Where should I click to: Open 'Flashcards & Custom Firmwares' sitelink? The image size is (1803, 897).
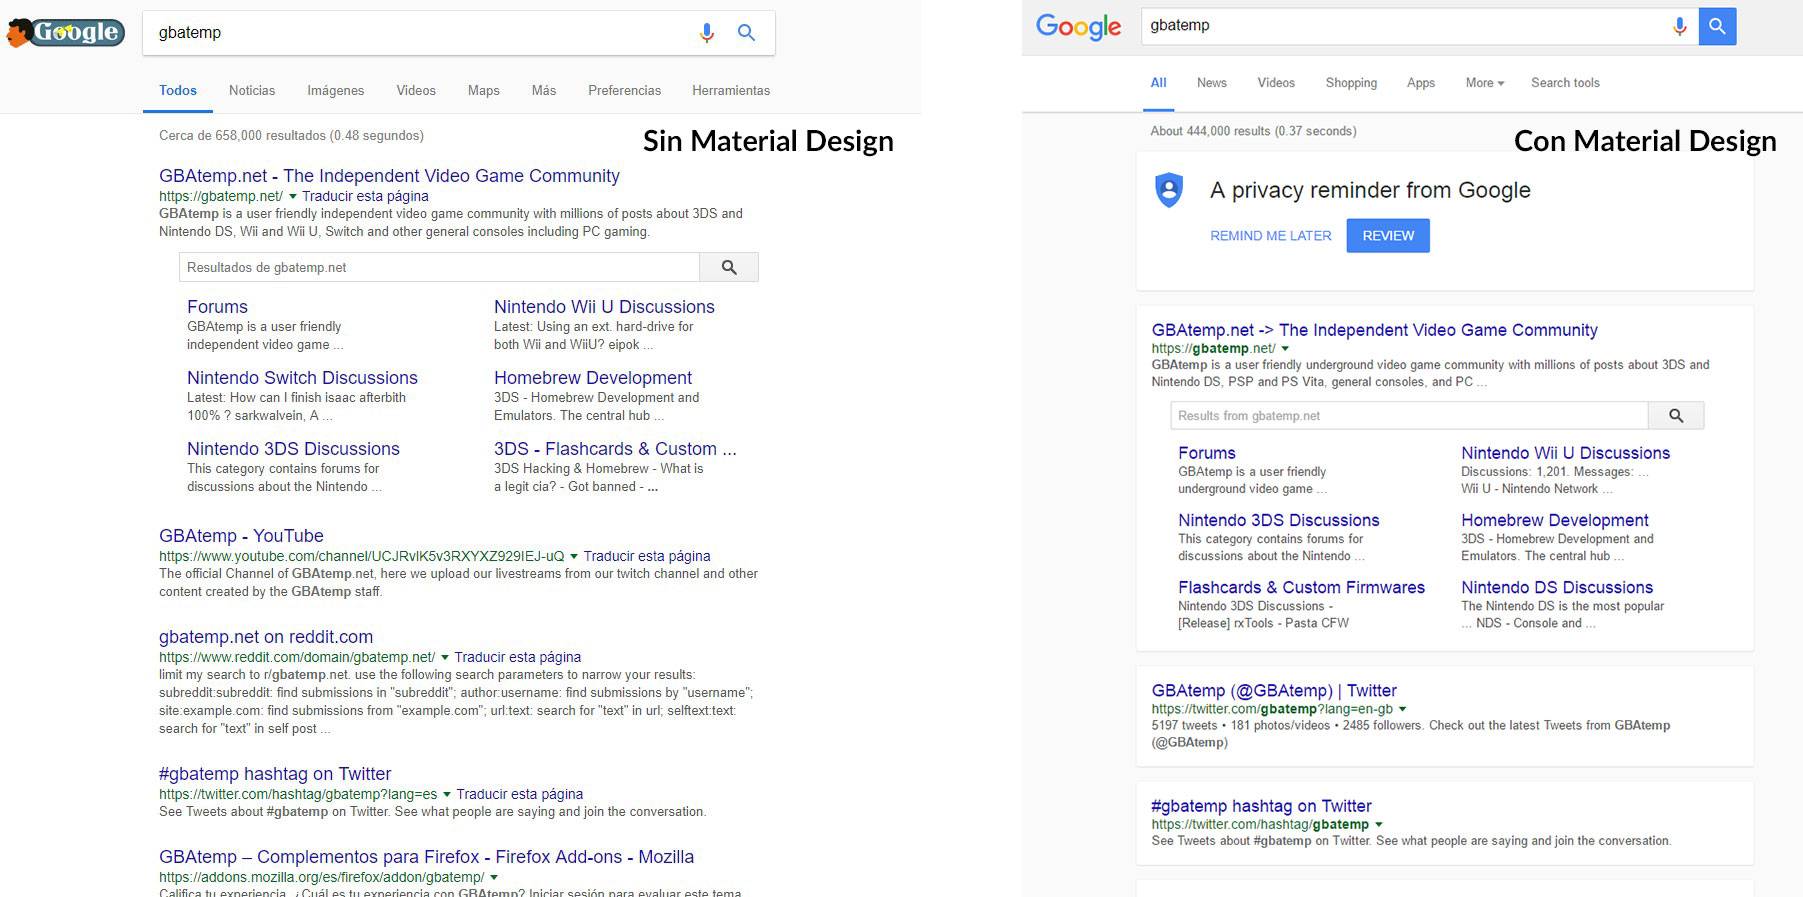pyautogui.click(x=1301, y=588)
